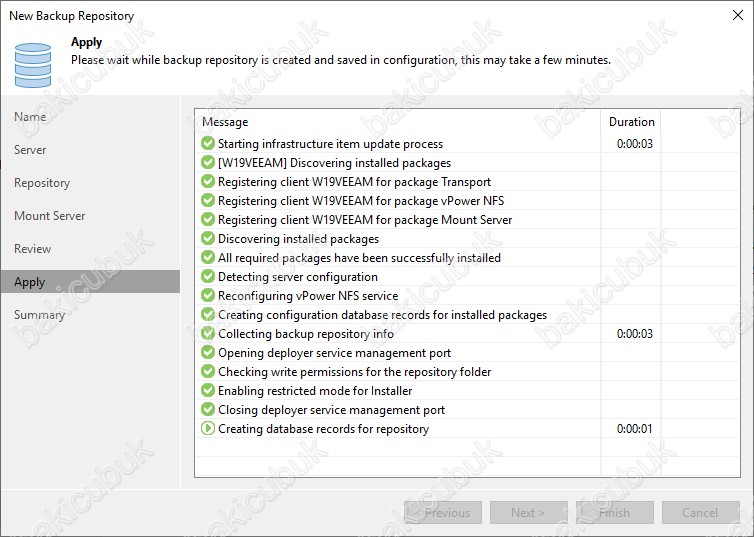This screenshot has height=537, width=754.
Task: Click the Finish button
Action: tap(615, 513)
